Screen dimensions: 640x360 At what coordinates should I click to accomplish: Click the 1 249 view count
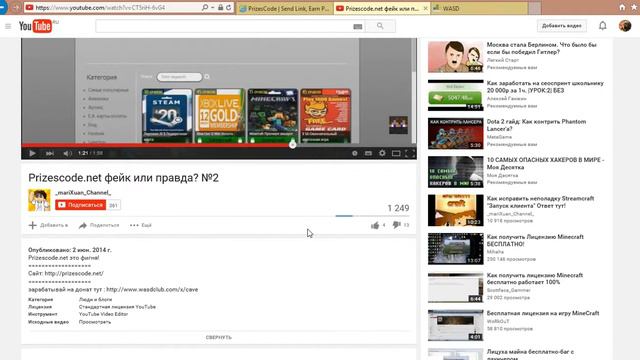(398, 208)
